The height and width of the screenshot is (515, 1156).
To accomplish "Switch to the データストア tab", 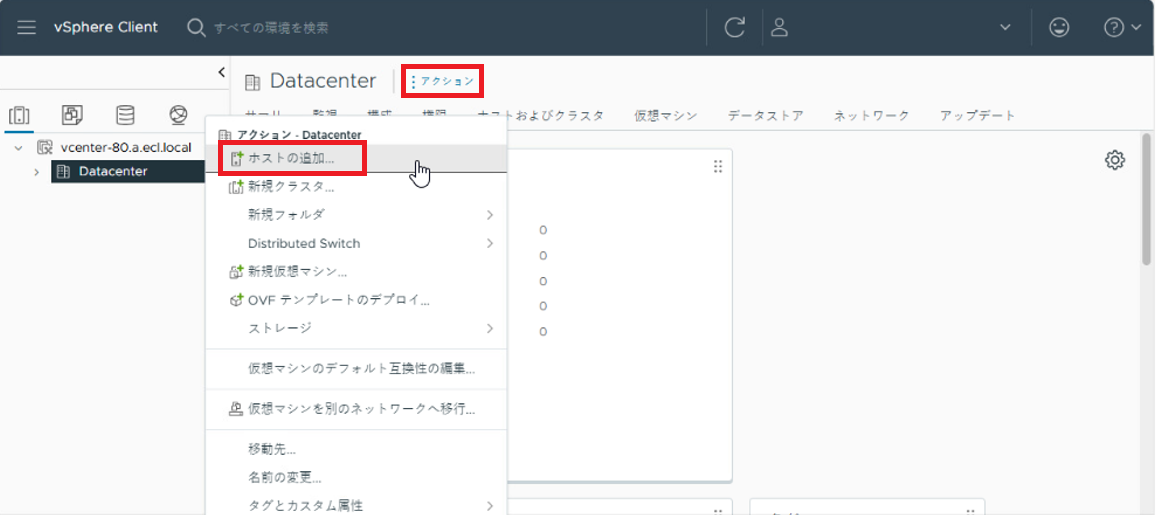I will [x=765, y=116].
